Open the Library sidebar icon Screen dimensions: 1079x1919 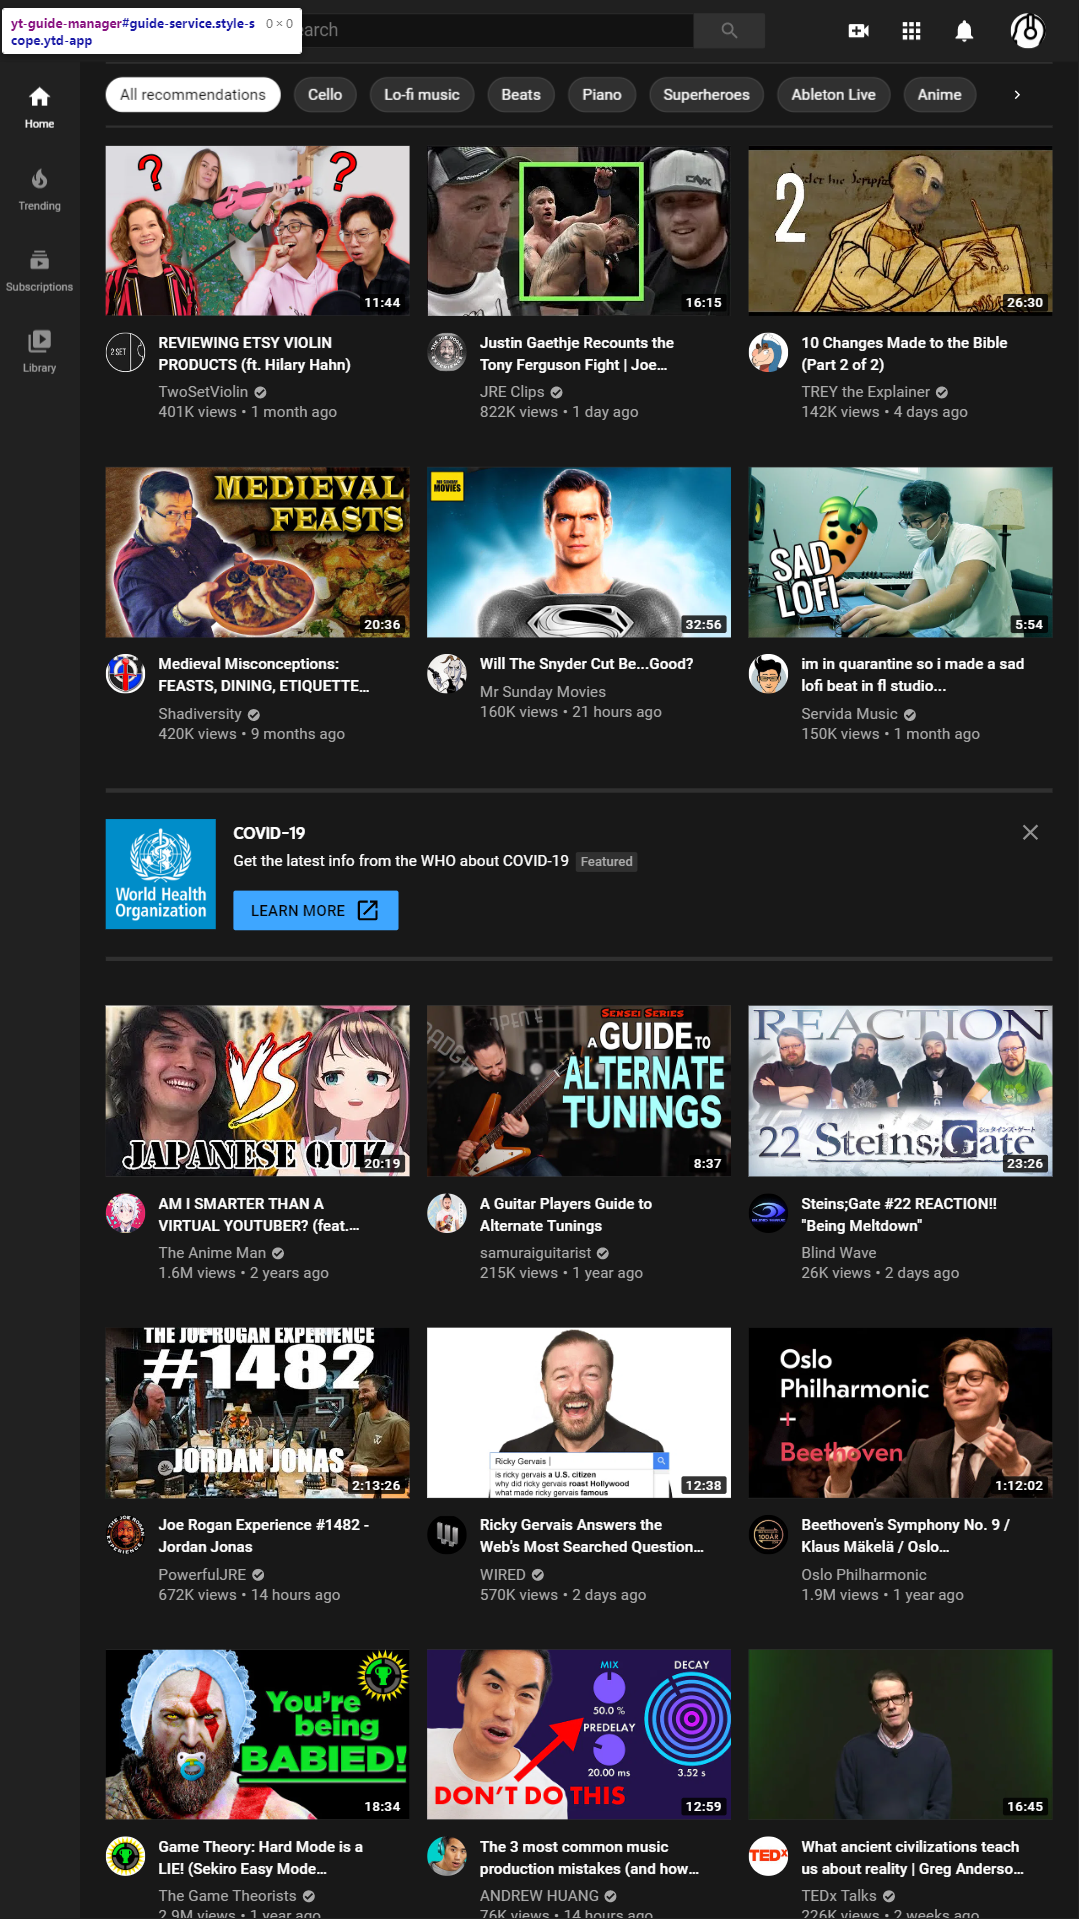39,351
